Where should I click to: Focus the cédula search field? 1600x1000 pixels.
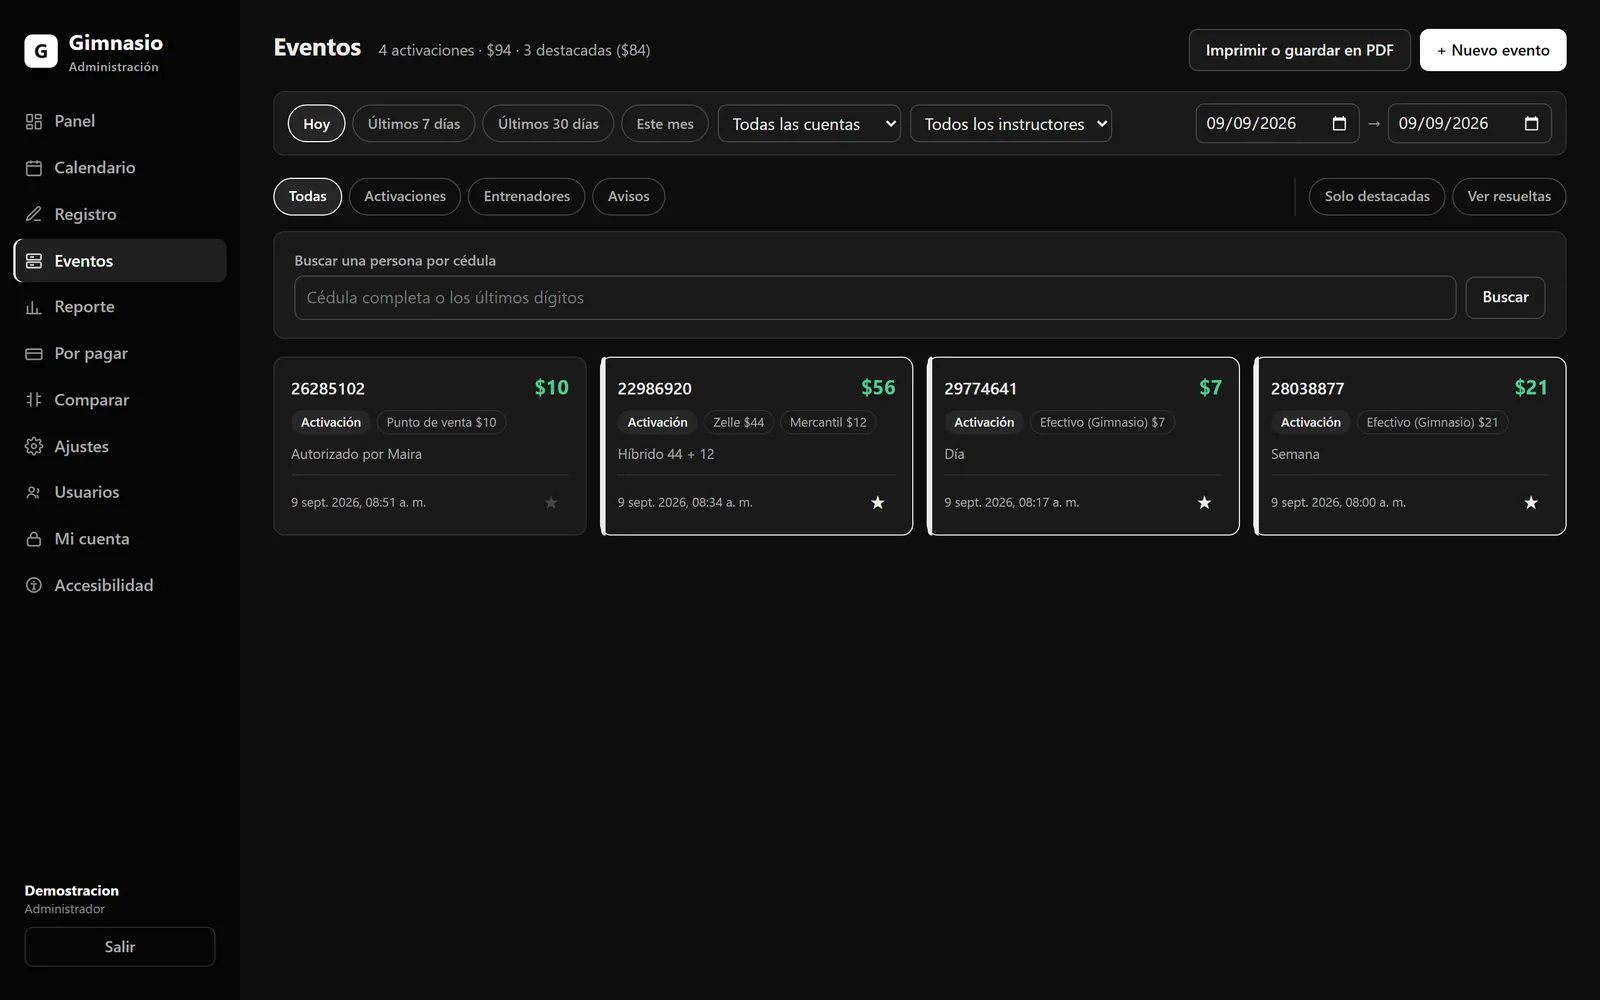click(875, 298)
